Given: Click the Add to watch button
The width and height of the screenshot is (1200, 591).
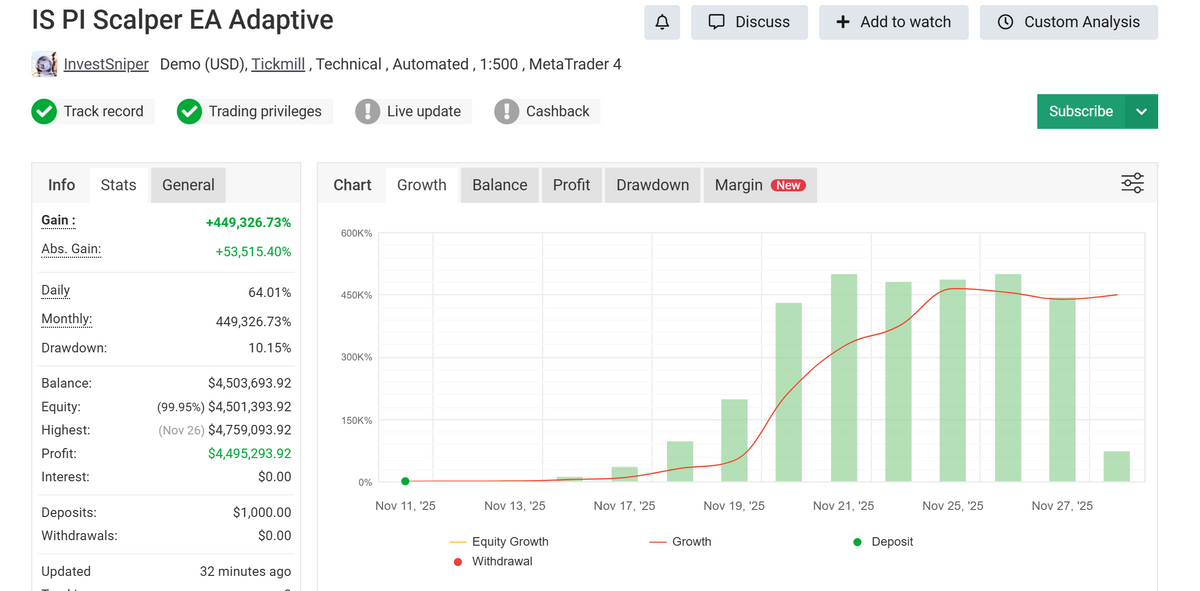Looking at the screenshot, I should coord(893,22).
